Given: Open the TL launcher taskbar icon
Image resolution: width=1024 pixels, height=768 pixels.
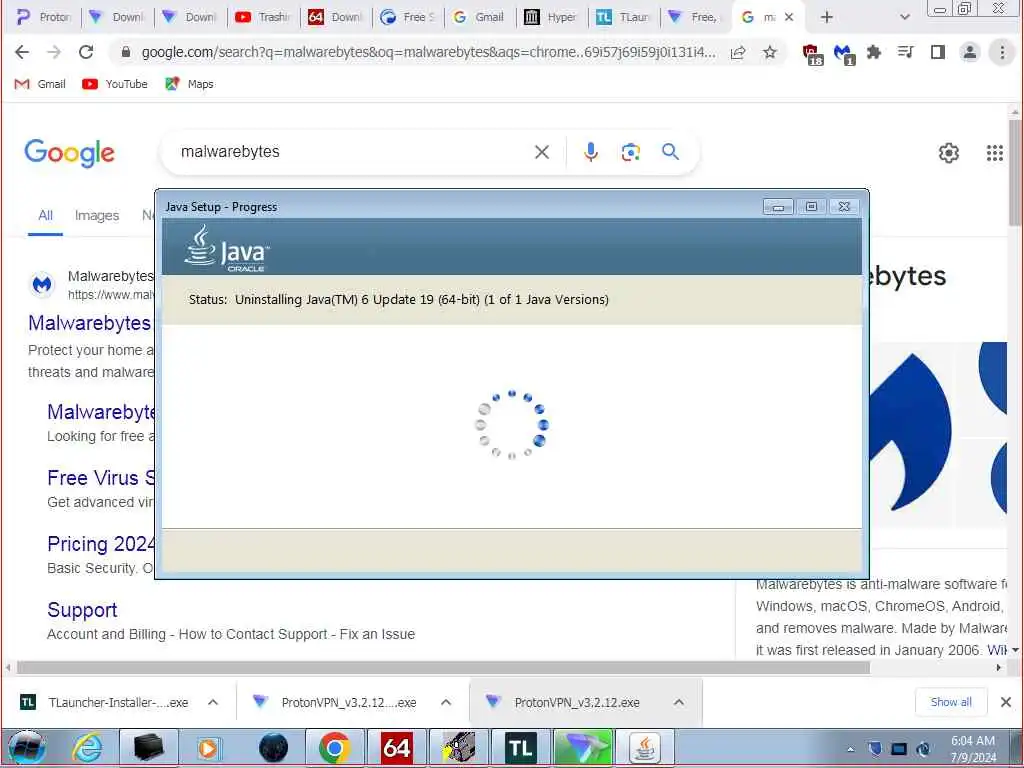Looking at the screenshot, I should (520, 748).
